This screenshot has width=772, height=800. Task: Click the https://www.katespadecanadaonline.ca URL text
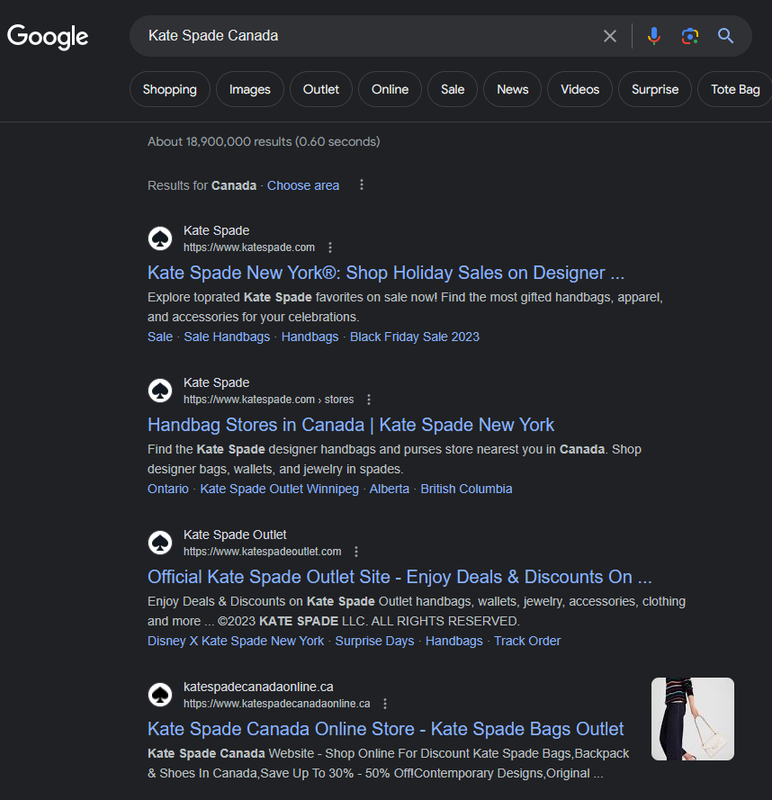coord(277,704)
